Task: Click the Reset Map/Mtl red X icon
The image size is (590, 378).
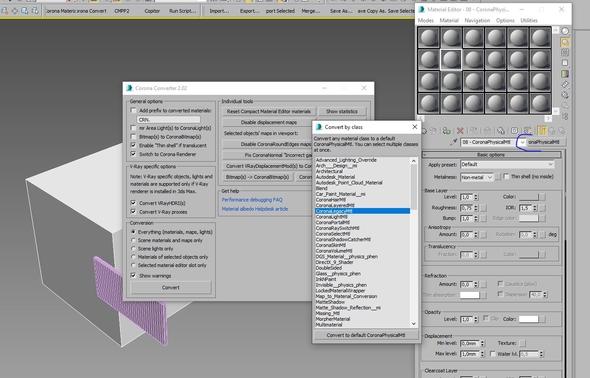Action: point(460,131)
